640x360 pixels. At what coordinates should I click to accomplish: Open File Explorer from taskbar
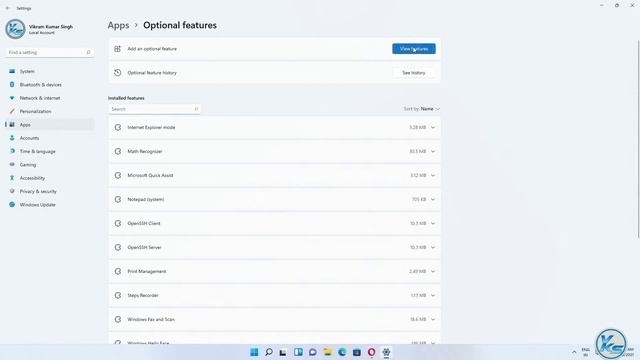(327, 352)
